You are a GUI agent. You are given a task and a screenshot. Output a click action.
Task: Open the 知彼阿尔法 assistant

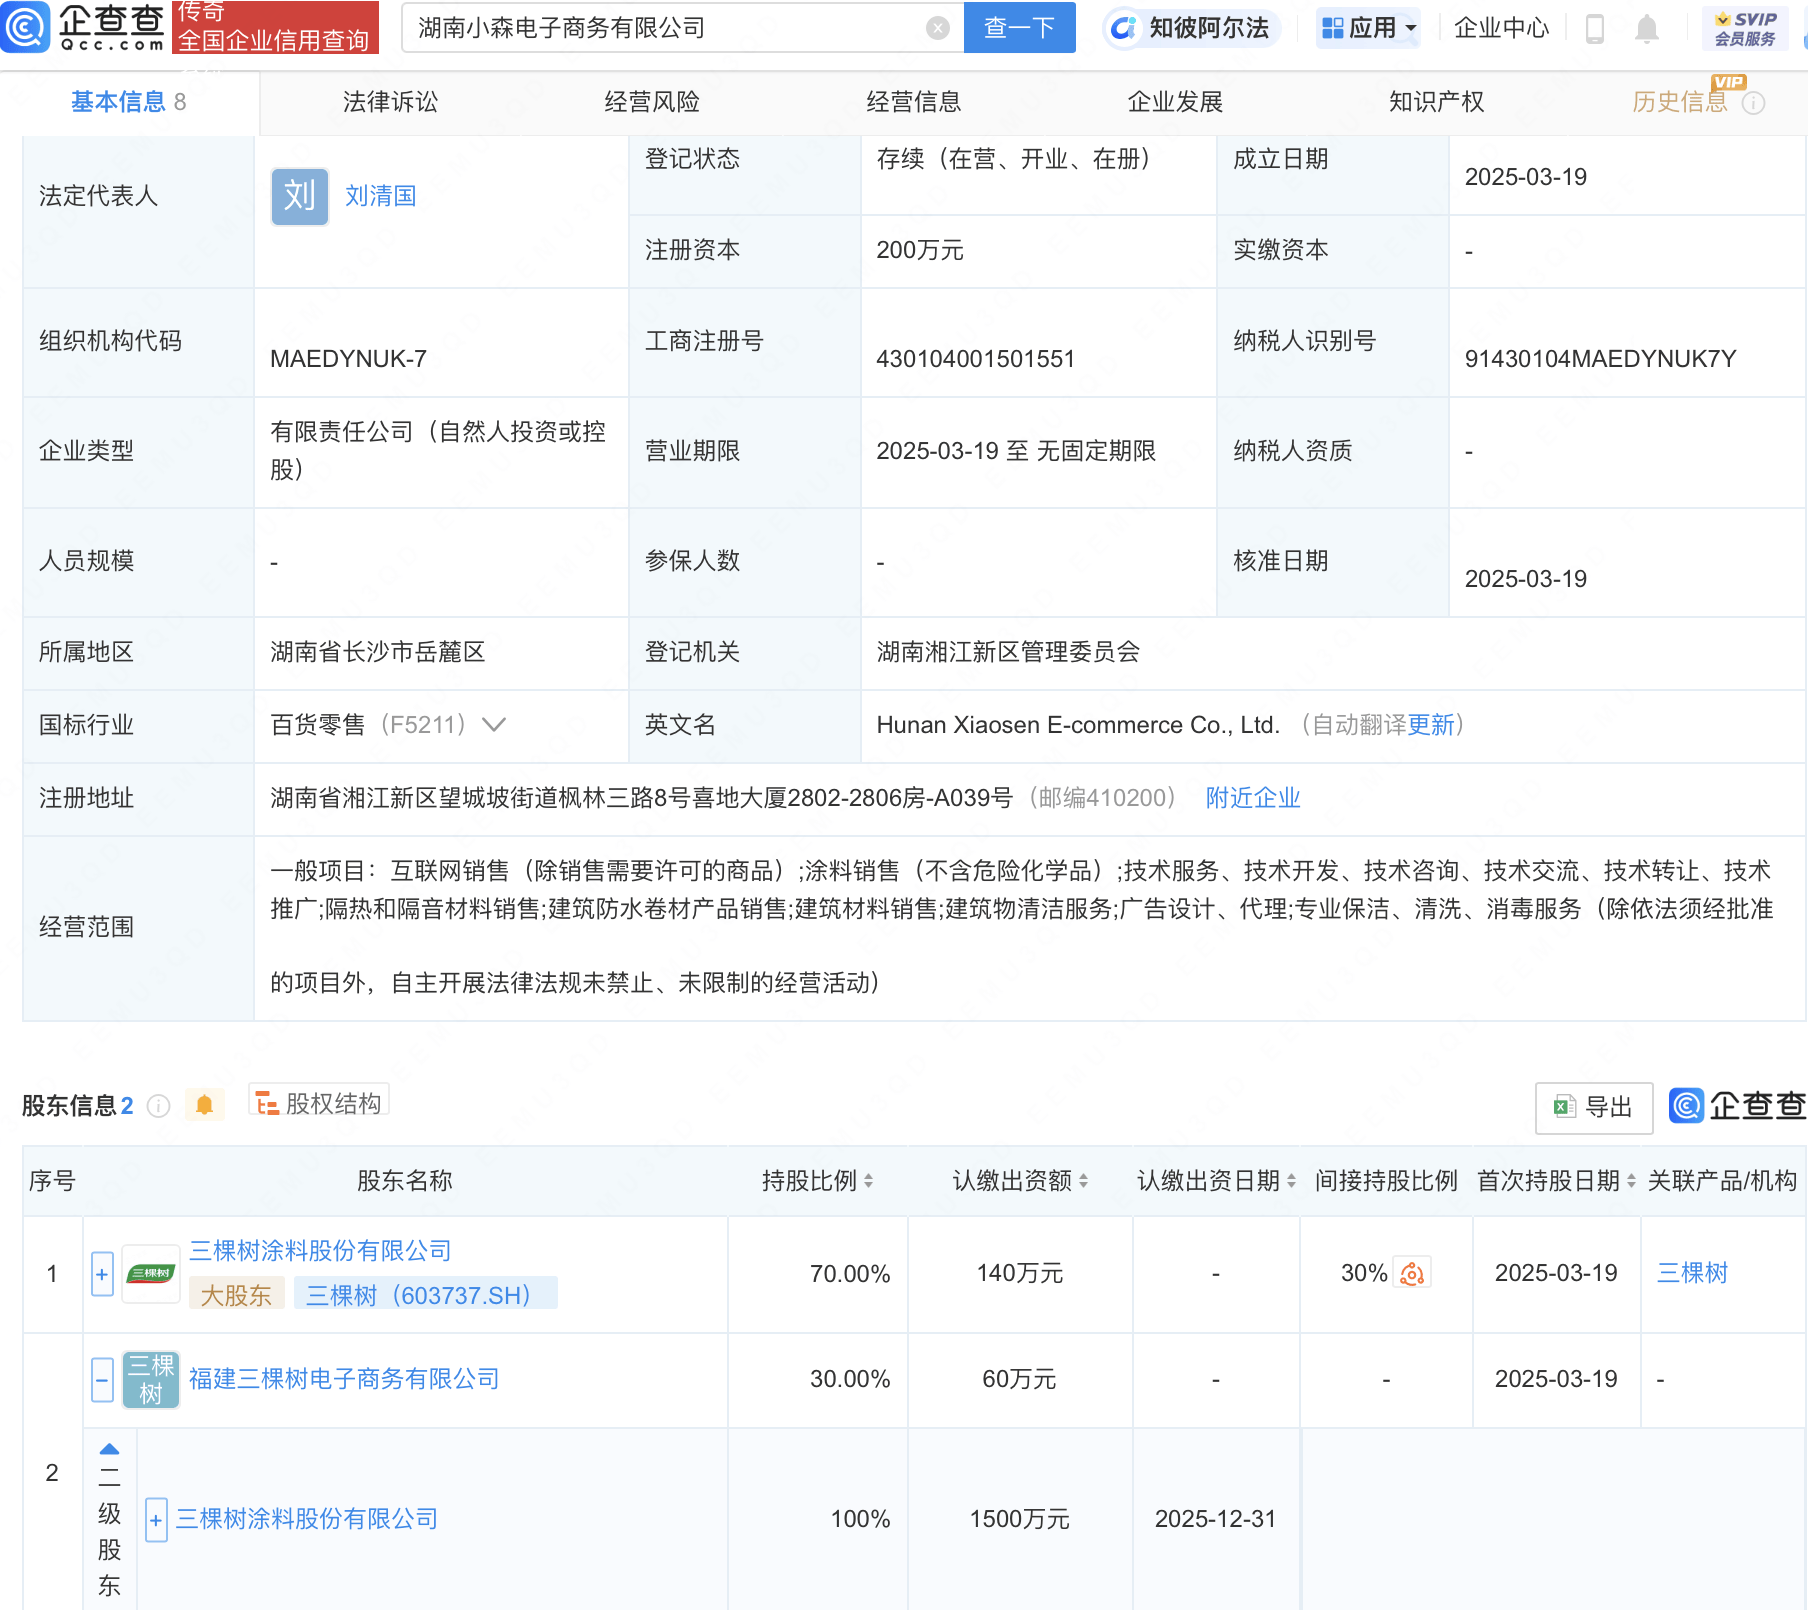click(x=1191, y=28)
